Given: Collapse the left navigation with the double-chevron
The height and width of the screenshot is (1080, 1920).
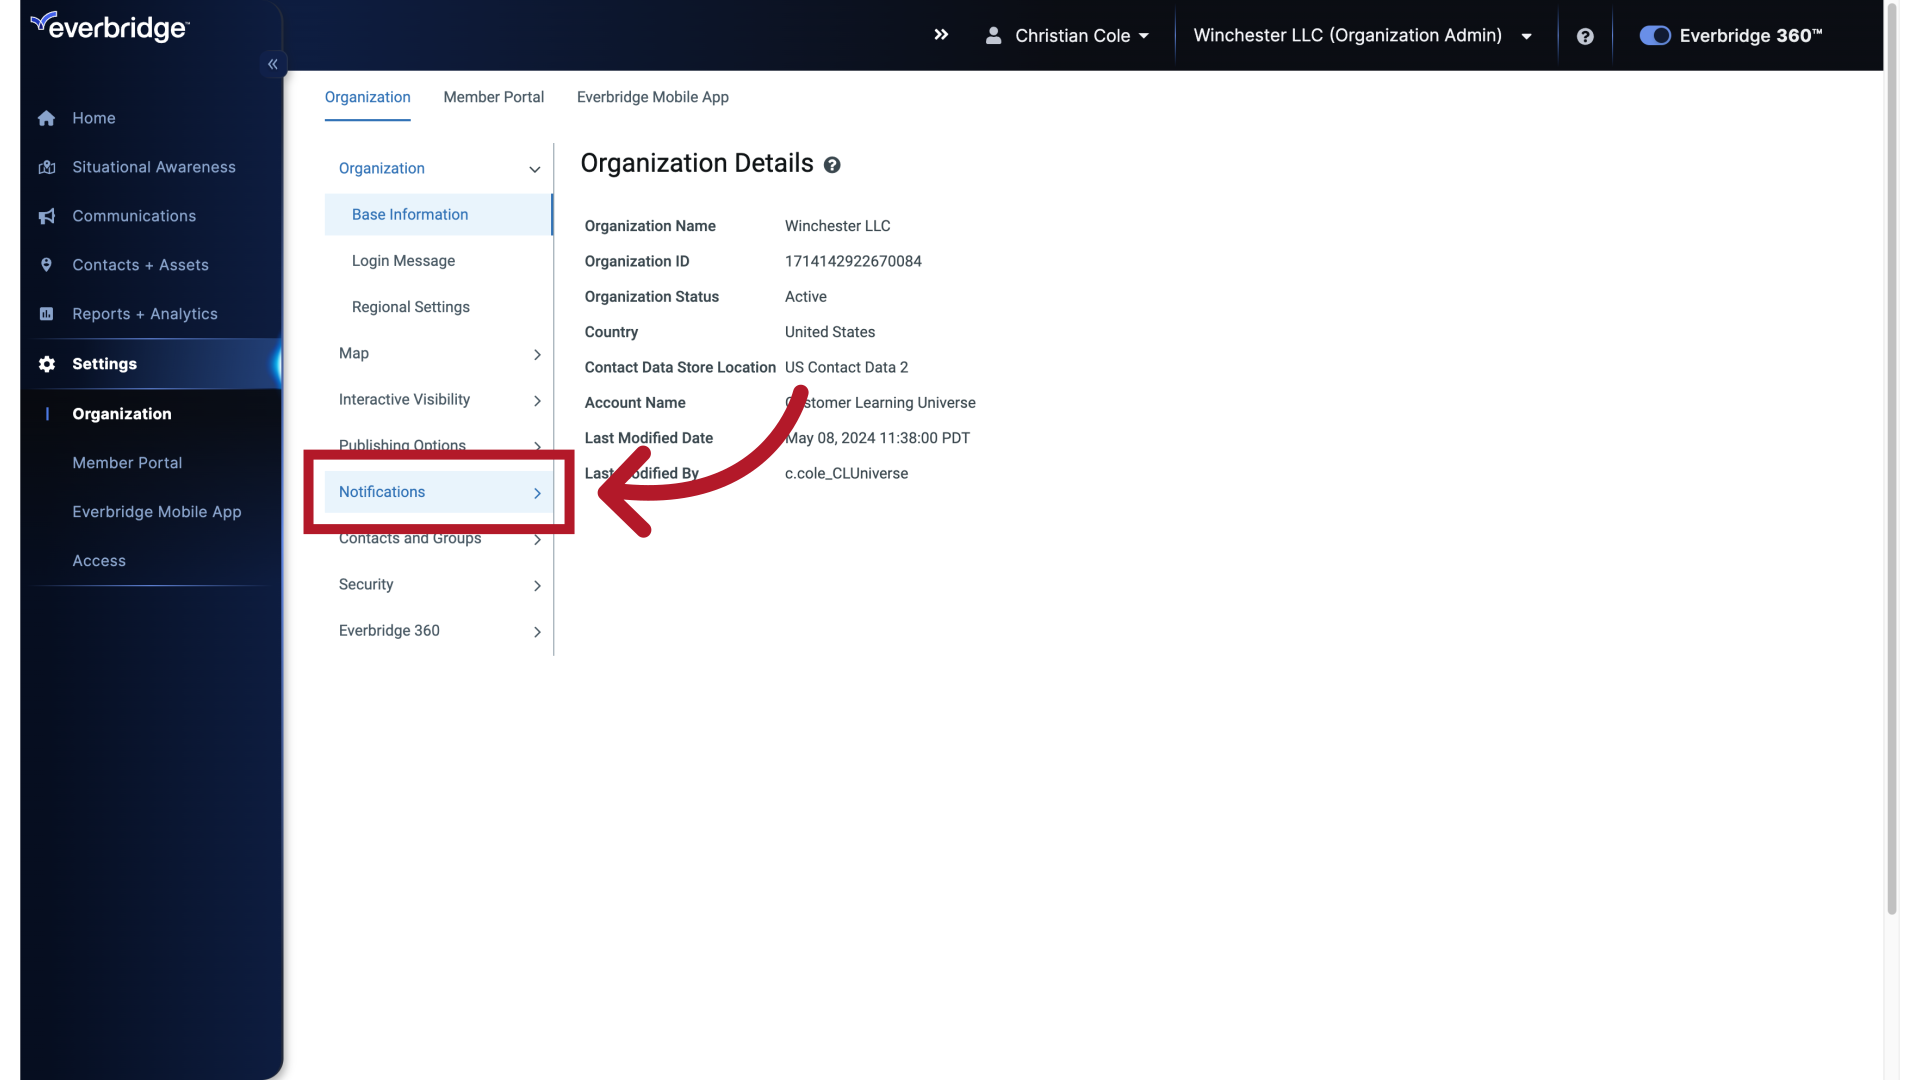Looking at the screenshot, I should click(x=272, y=63).
